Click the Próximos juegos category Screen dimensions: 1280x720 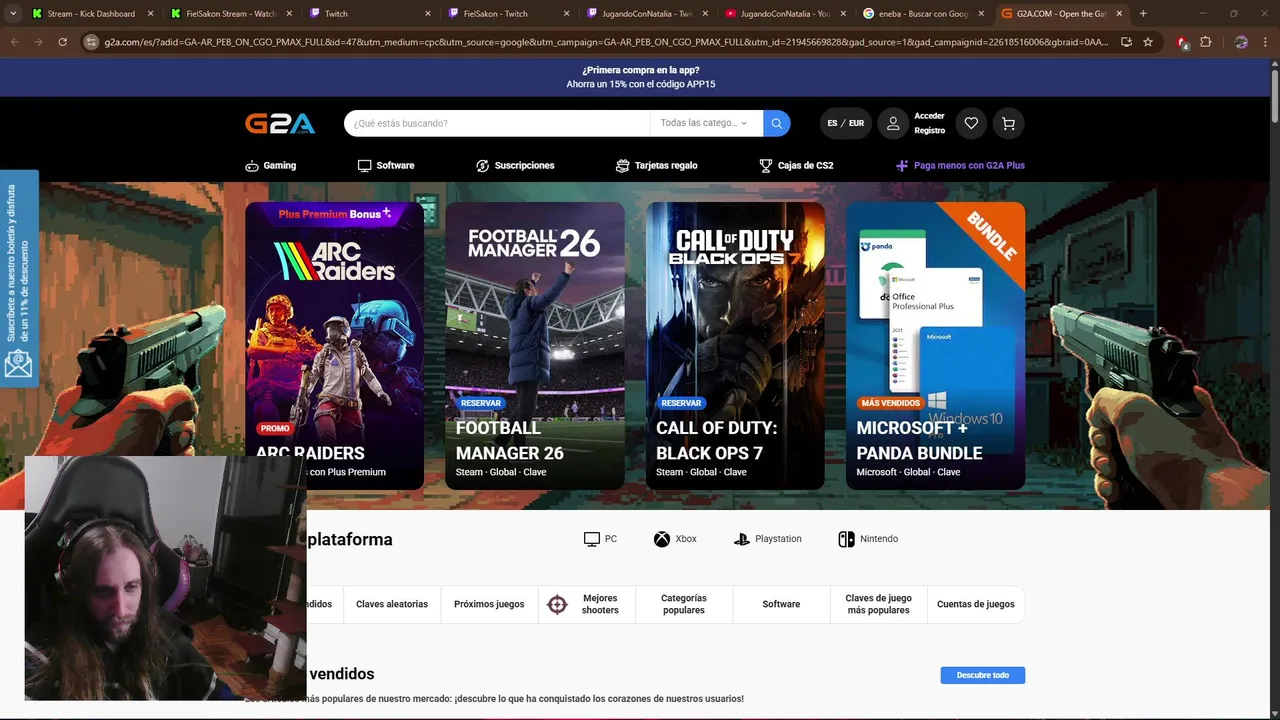pos(489,604)
